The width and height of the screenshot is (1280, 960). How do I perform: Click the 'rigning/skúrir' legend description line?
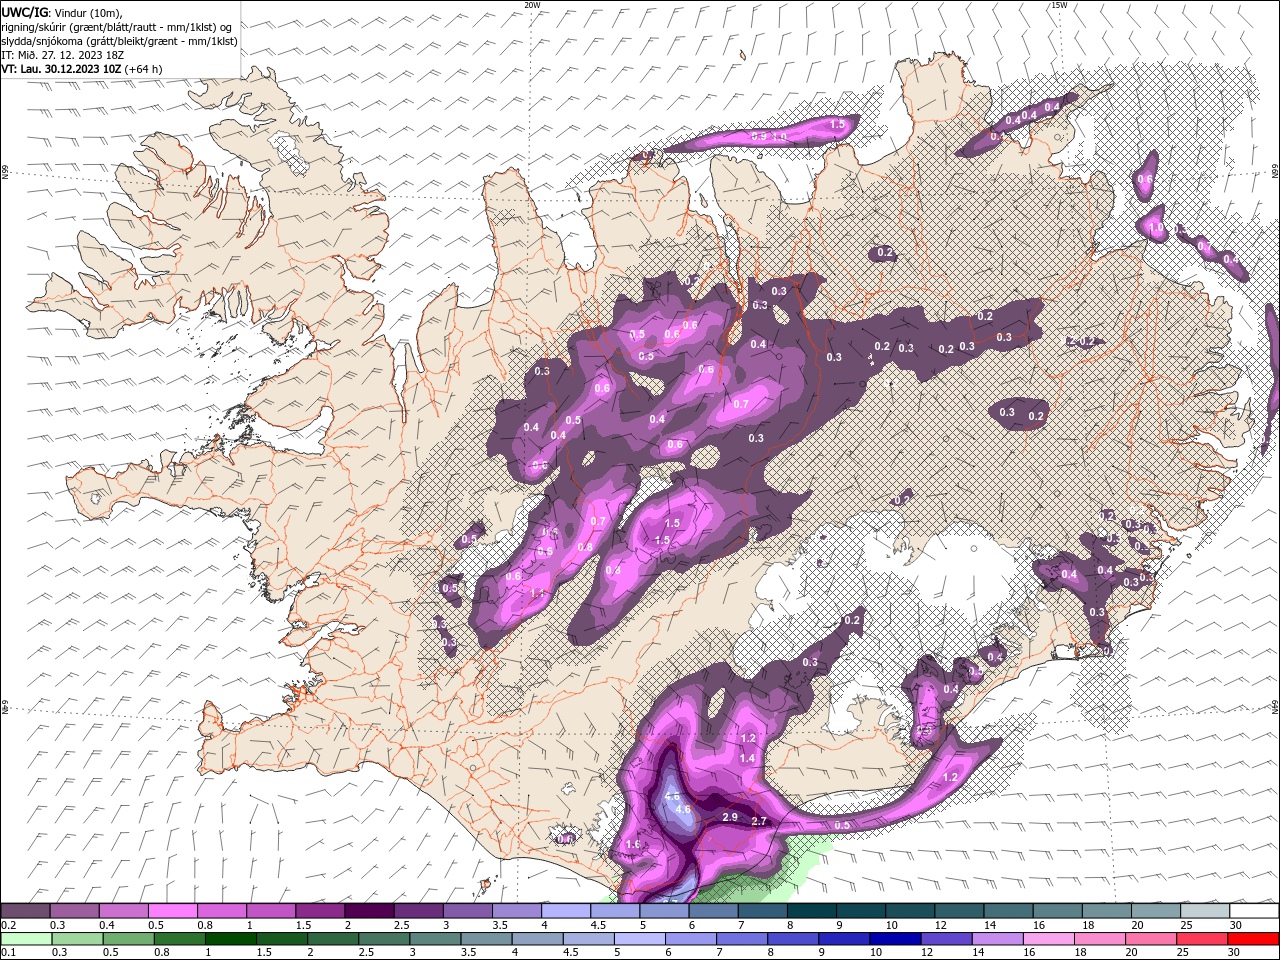[x=117, y=27]
